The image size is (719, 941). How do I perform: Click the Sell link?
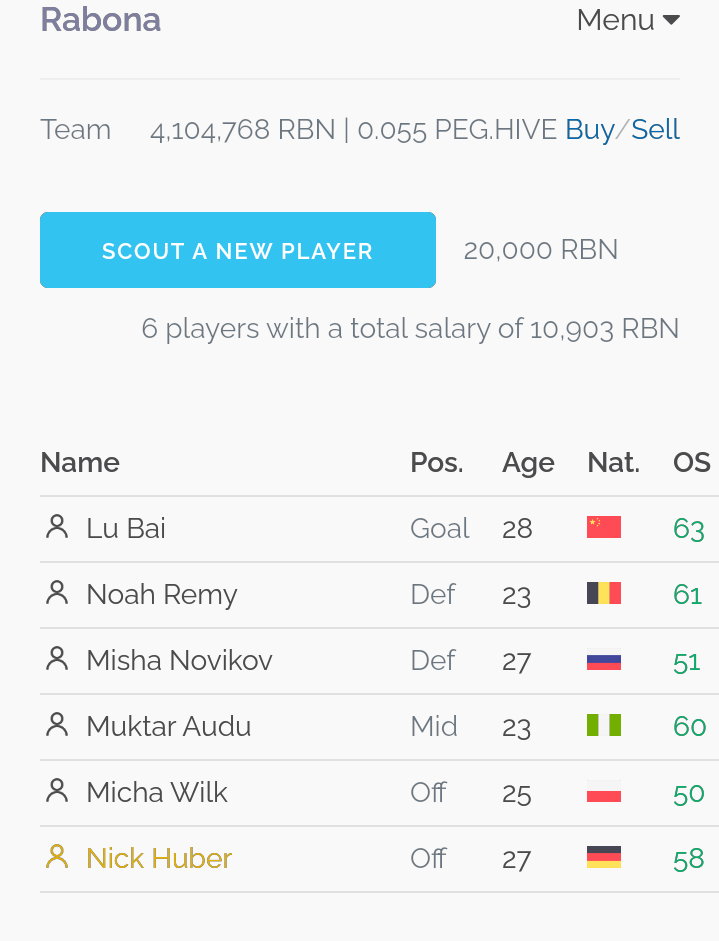[655, 130]
